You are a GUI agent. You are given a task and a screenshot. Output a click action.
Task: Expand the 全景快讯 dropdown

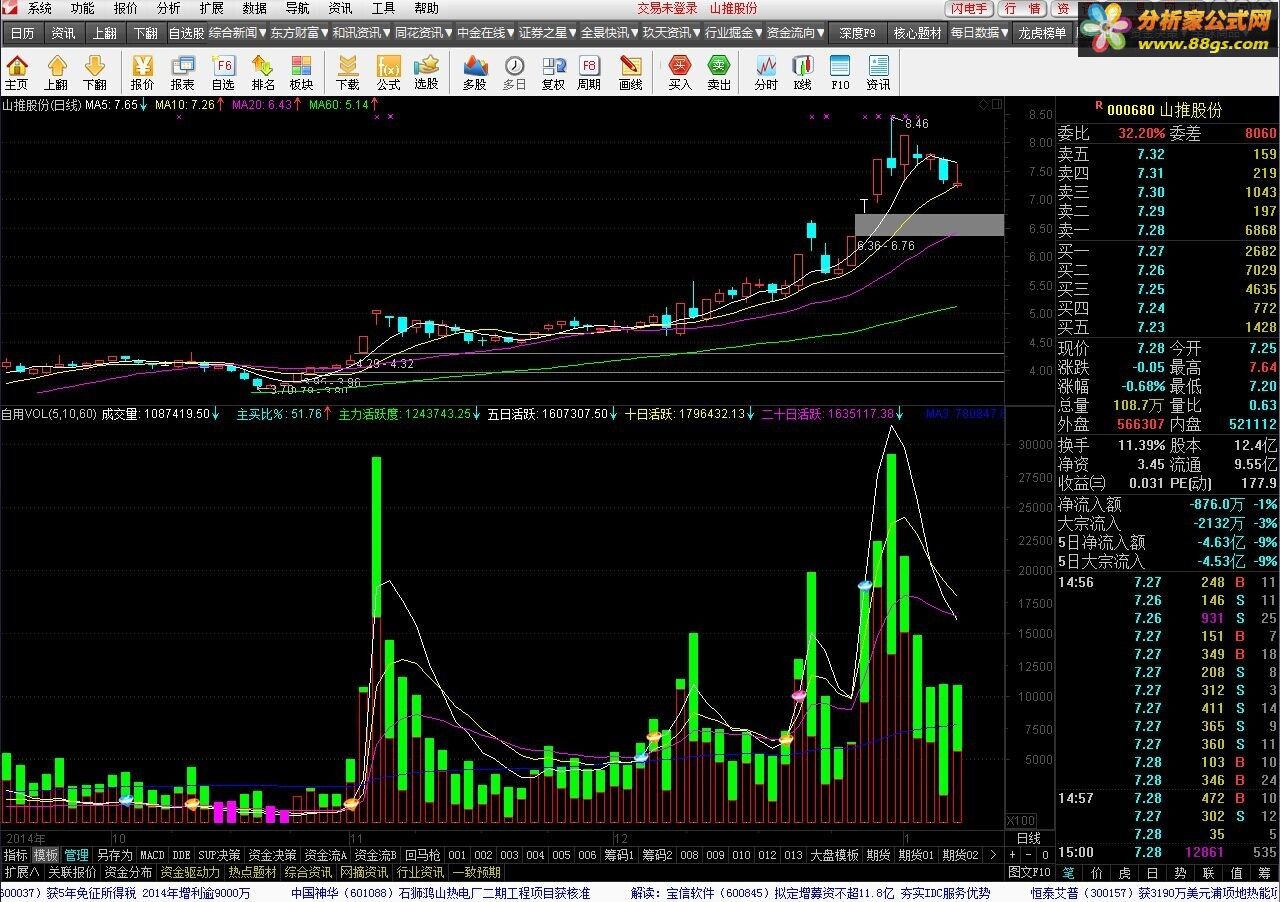[610, 32]
